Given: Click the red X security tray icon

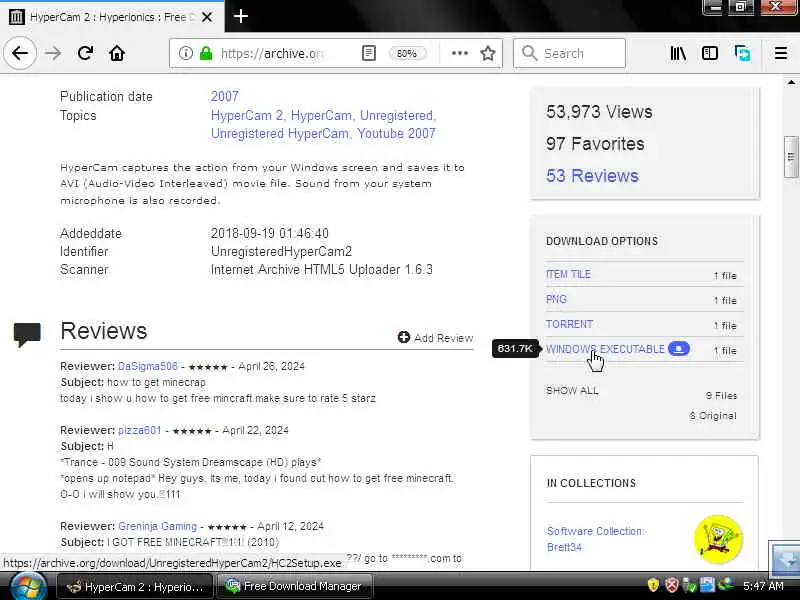Looking at the screenshot, I should click(671, 585).
